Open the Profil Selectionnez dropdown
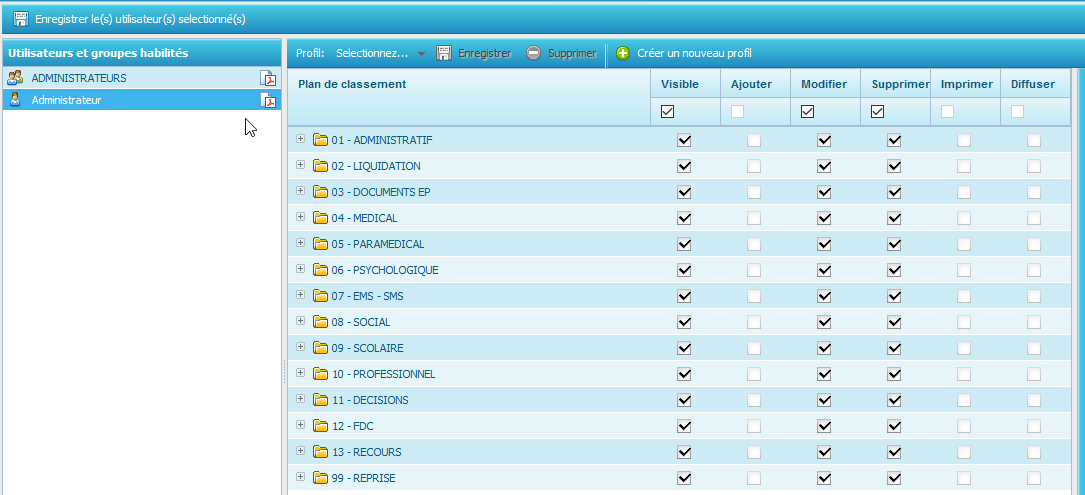This screenshot has height=495, width=1085. pyautogui.click(x=421, y=53)
